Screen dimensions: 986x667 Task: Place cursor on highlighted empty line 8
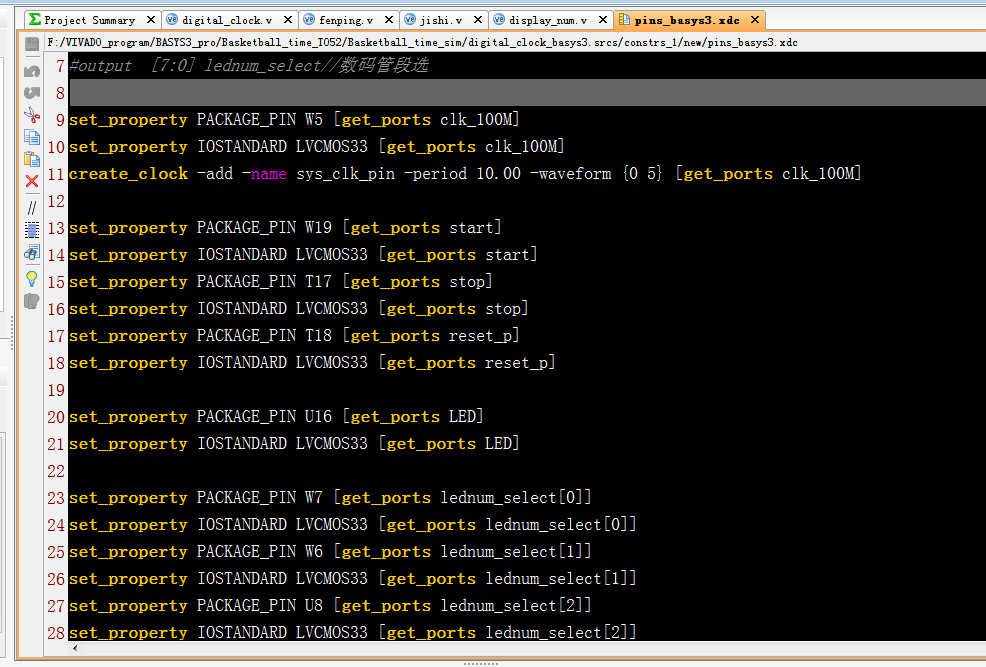[527, 92]
